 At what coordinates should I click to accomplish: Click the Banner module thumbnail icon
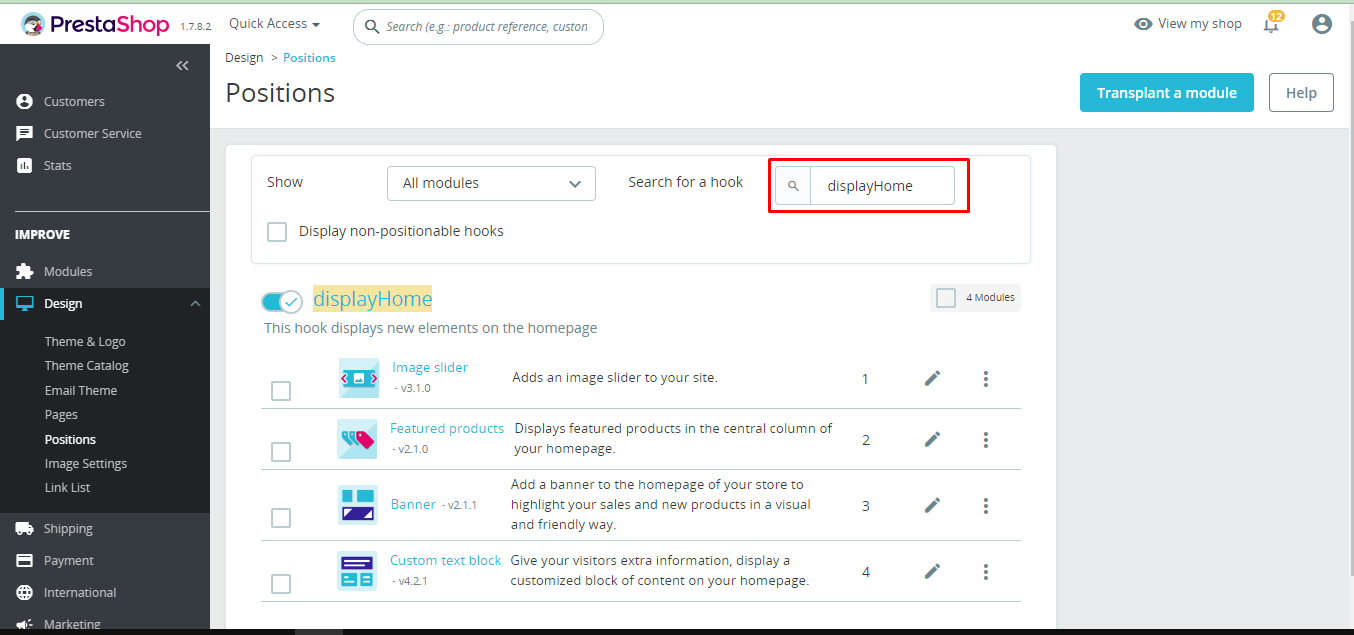click(357, 505)
